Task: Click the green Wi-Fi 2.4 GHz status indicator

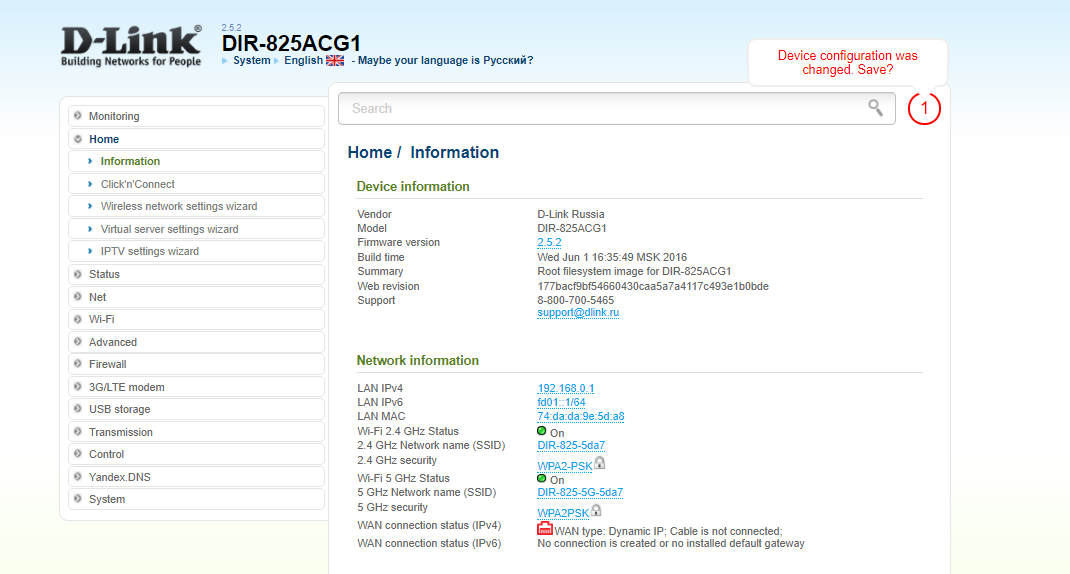Action: pos(542,431)
